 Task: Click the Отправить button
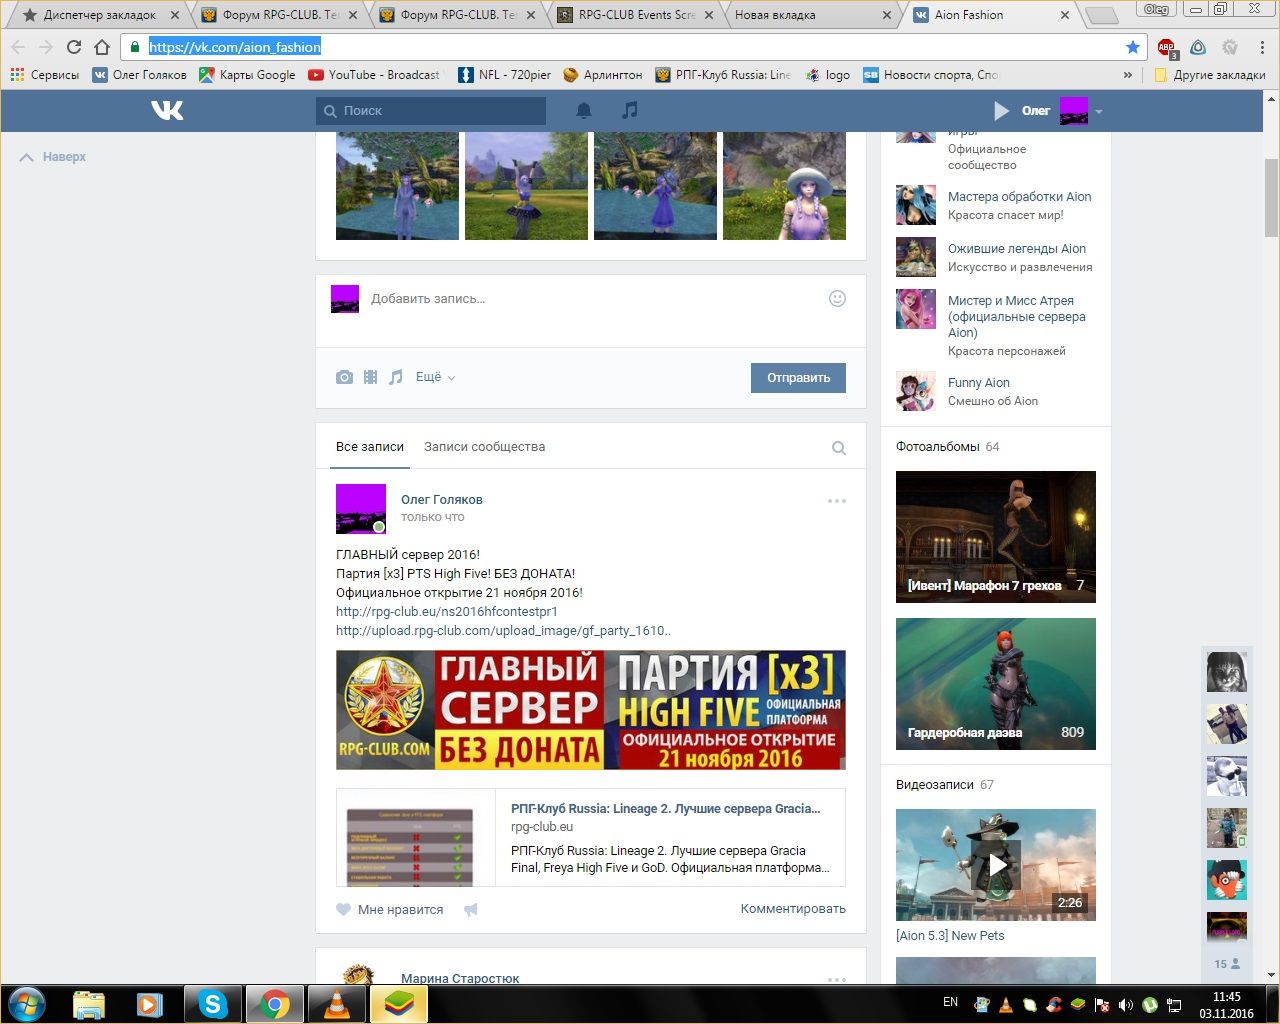[798, 377]
